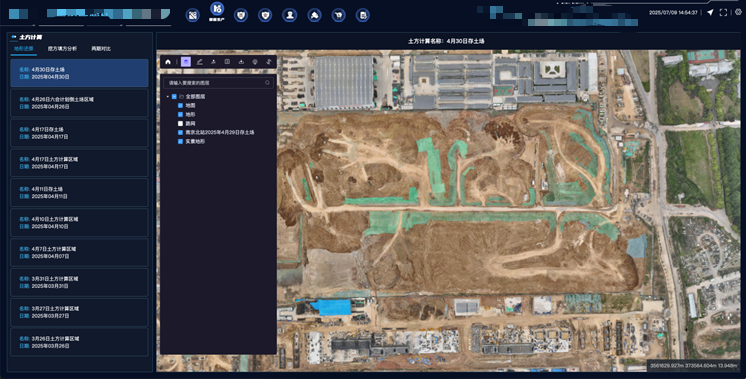Toggle the 全部图层 checkbox
The height and width of the screenshot is (379, 746).
175,97
